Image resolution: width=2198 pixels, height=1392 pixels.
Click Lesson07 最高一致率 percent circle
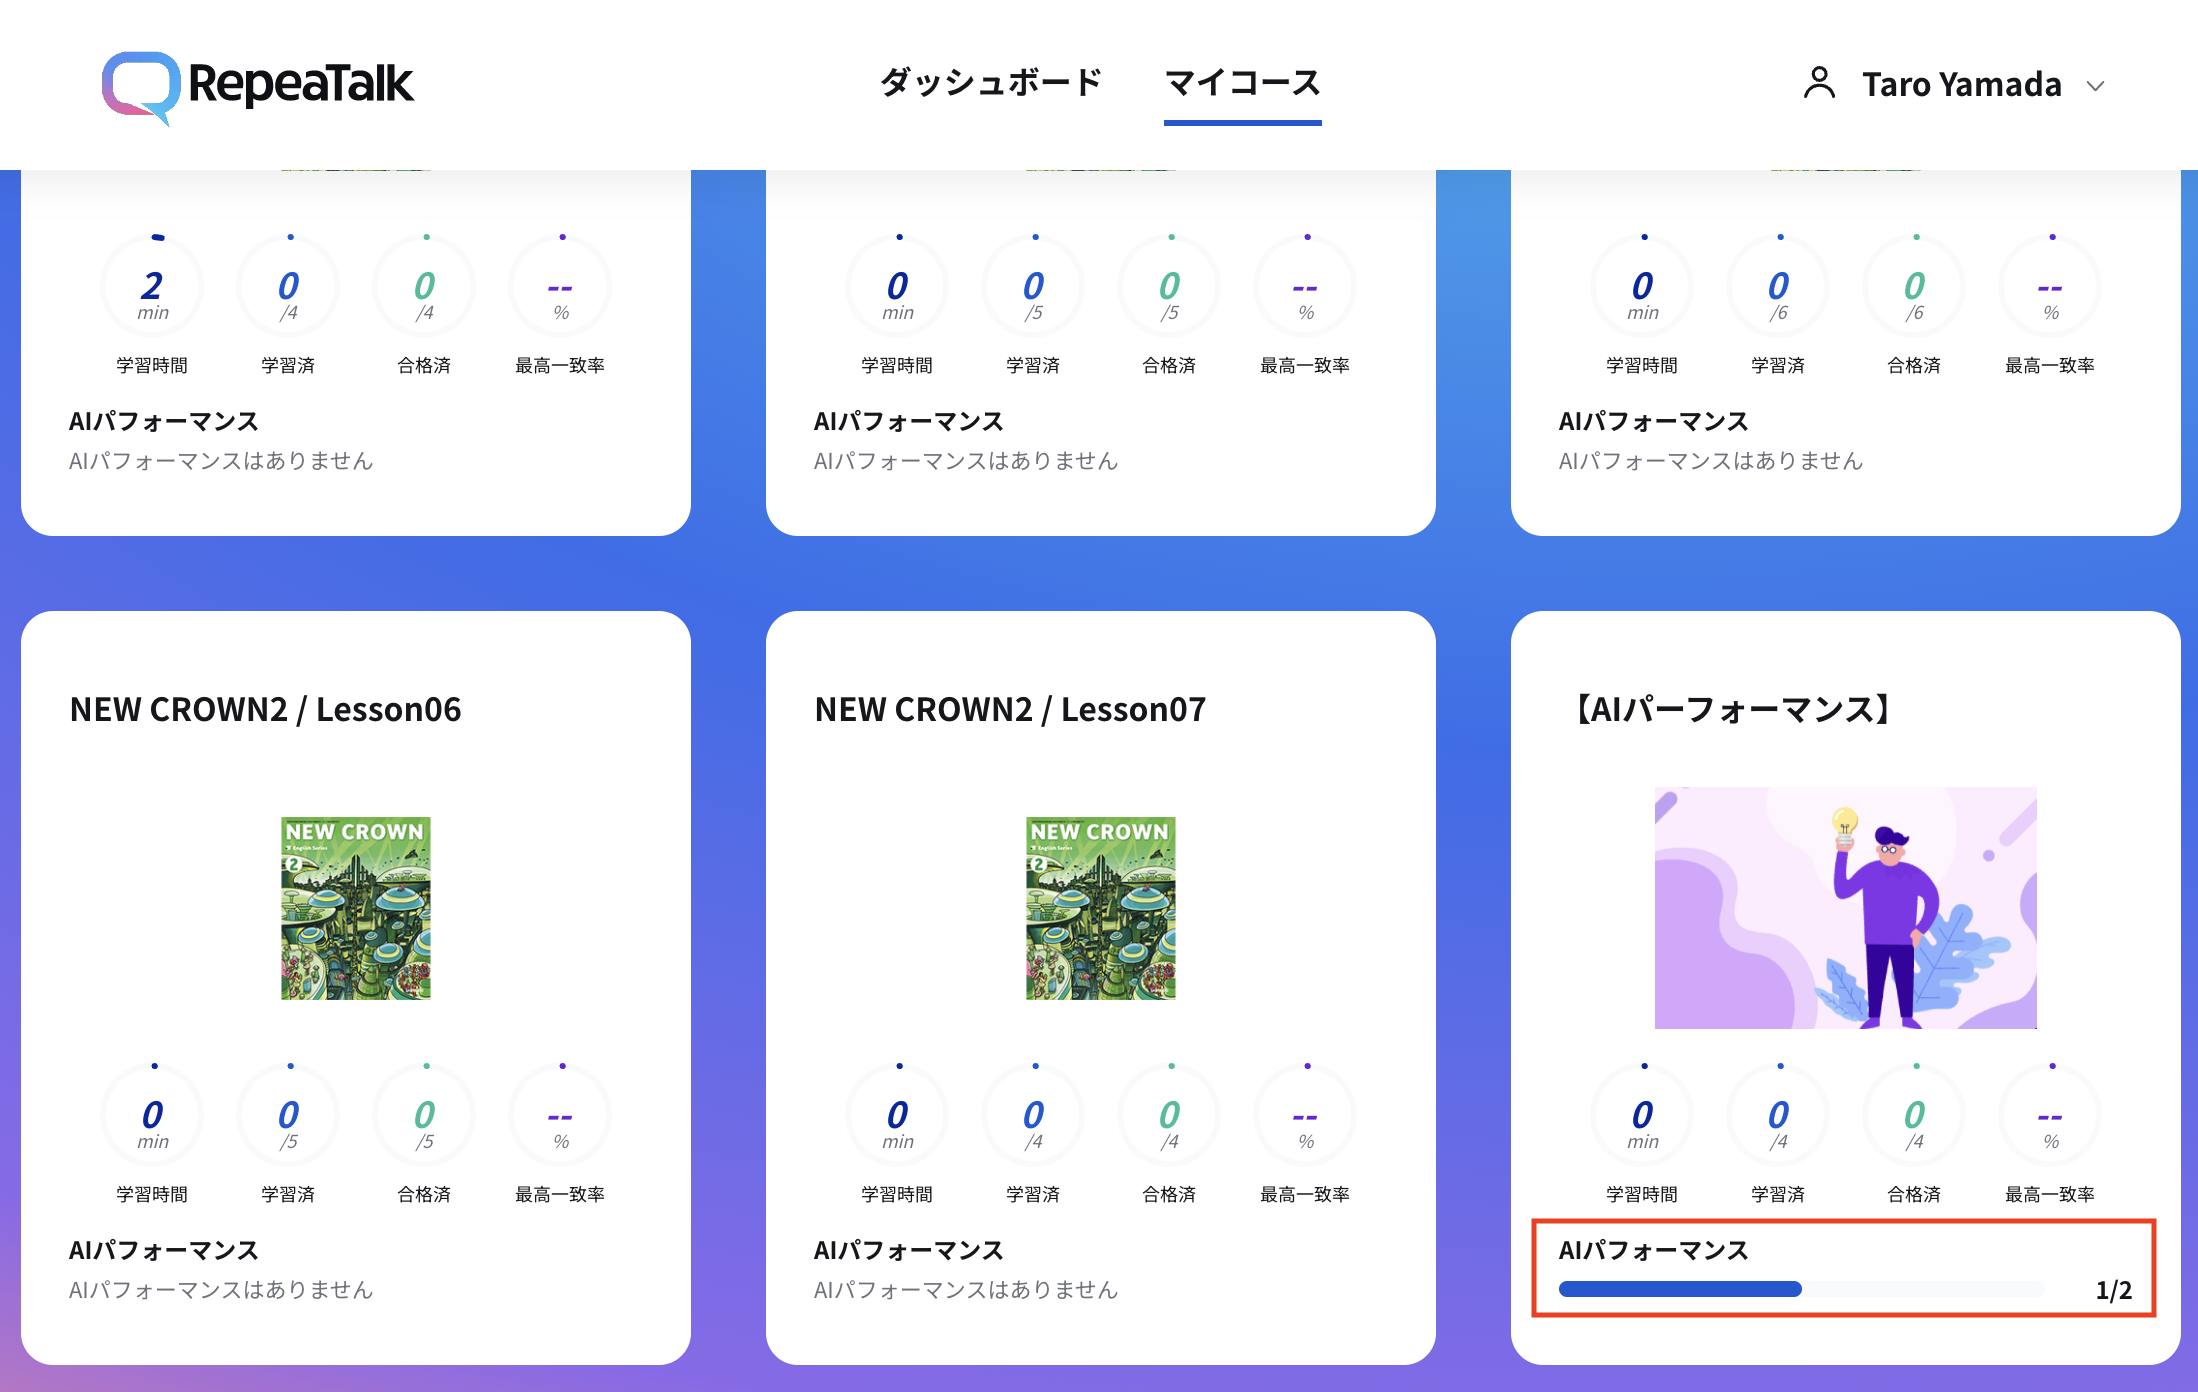pyautogui.click(x=1305, y=1116)
